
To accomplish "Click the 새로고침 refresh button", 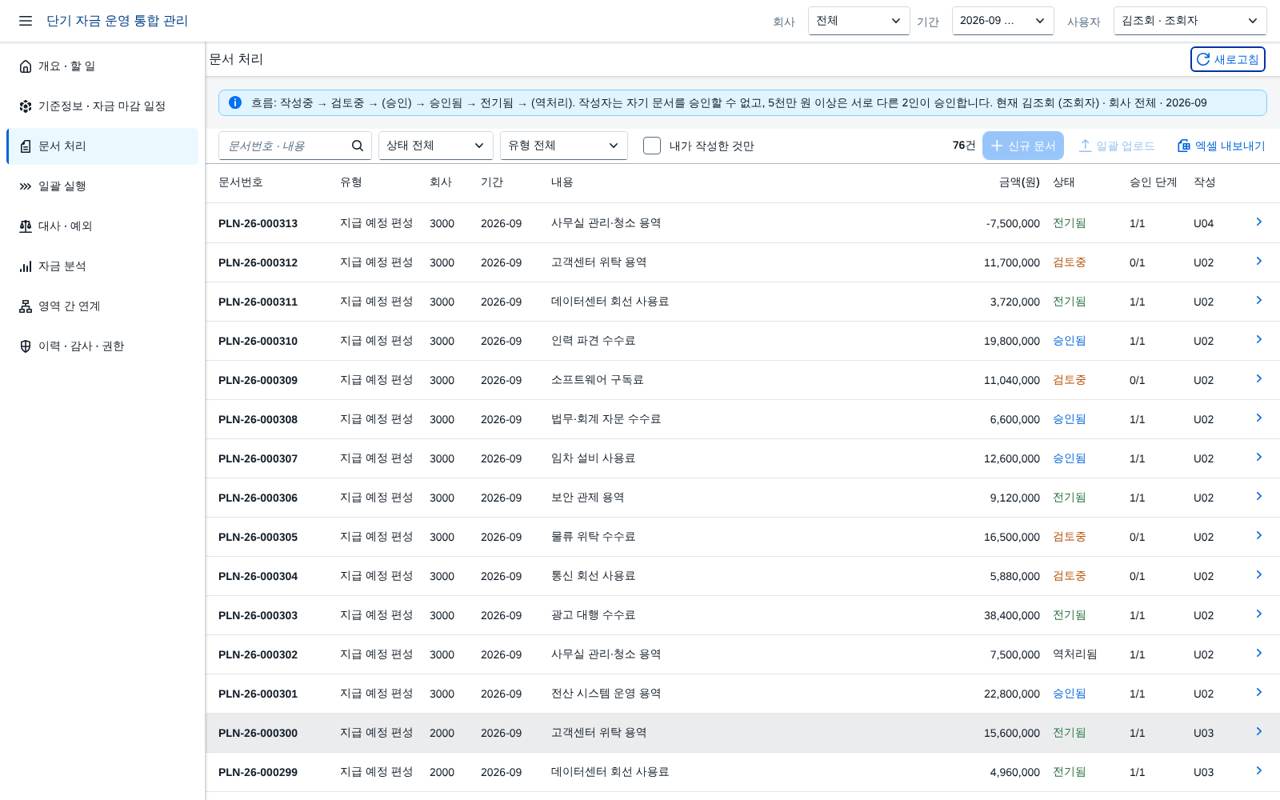I will (x=1228, y=60).
